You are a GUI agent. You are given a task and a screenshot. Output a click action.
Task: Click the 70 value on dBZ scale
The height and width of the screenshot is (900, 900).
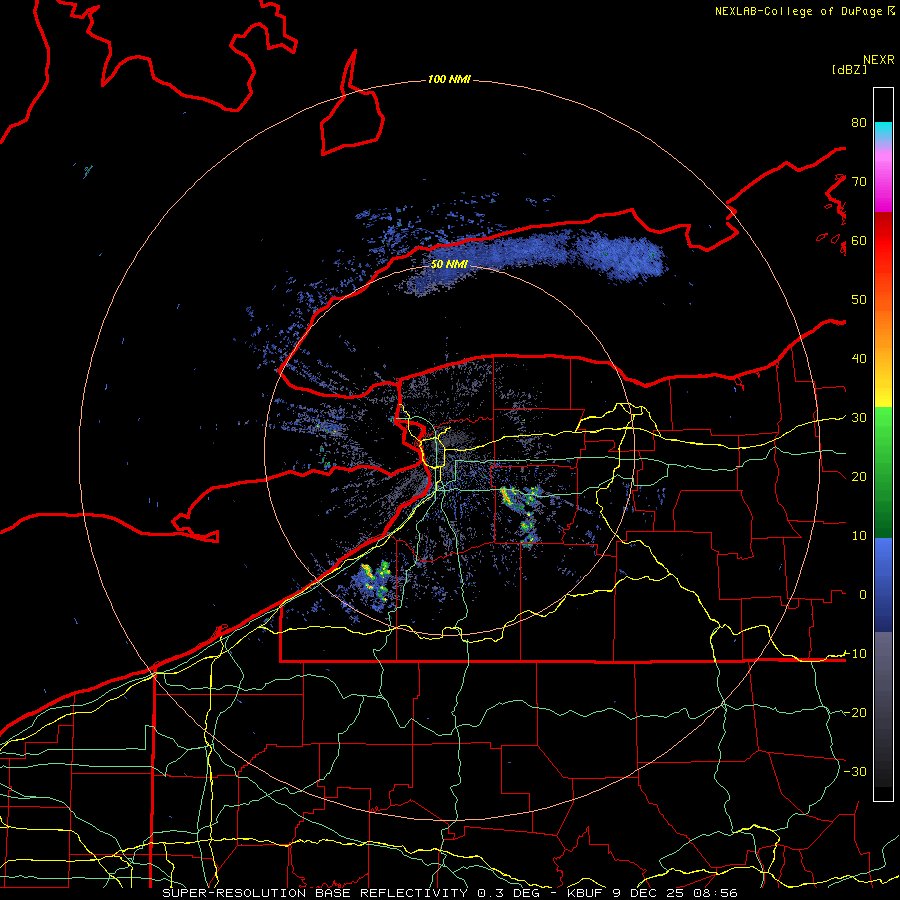tap(859, 181)
